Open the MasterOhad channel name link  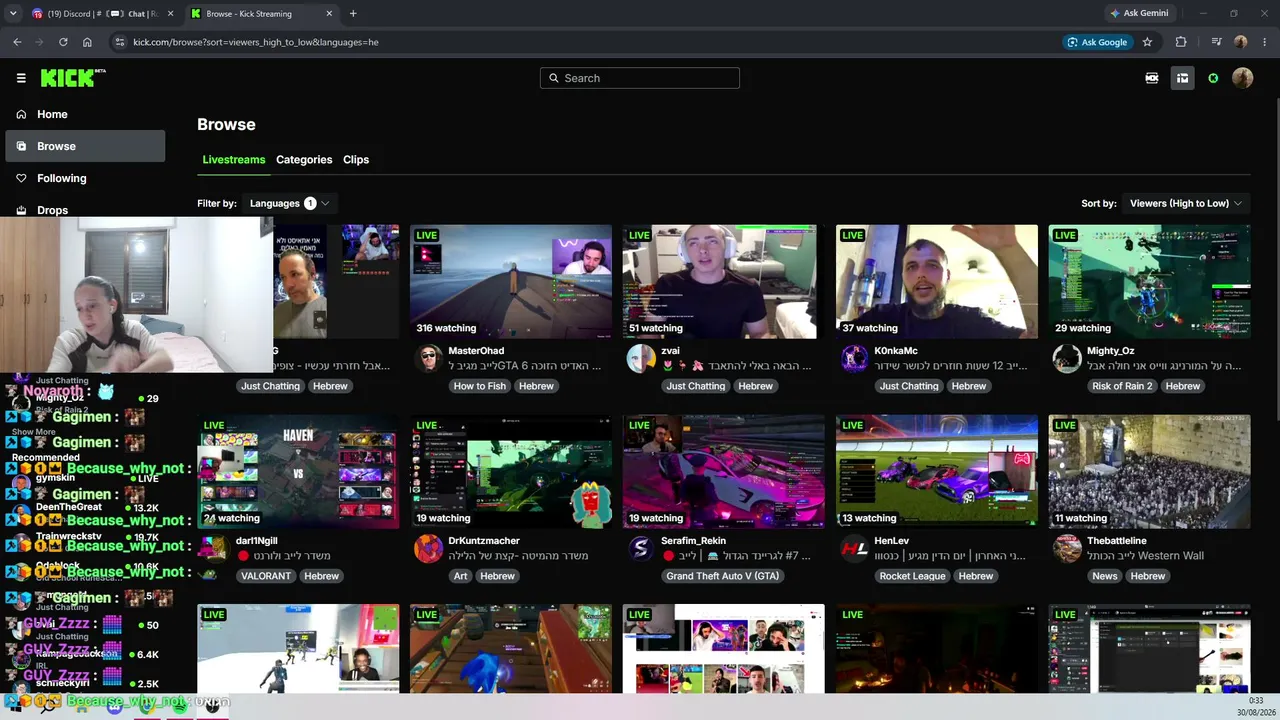(476, 351)
